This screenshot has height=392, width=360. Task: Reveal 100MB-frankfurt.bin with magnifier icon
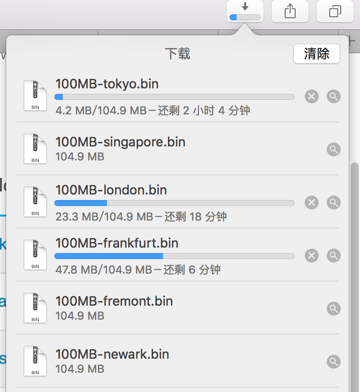pos(333,256)
